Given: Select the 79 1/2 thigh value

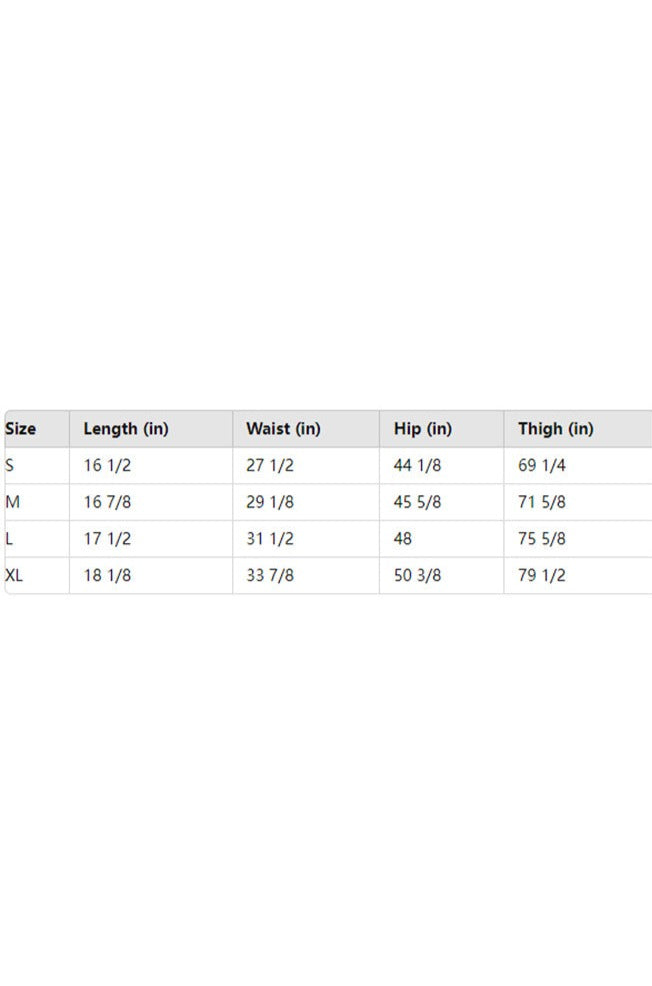Looking at the screenshot, I should [542, 575].
